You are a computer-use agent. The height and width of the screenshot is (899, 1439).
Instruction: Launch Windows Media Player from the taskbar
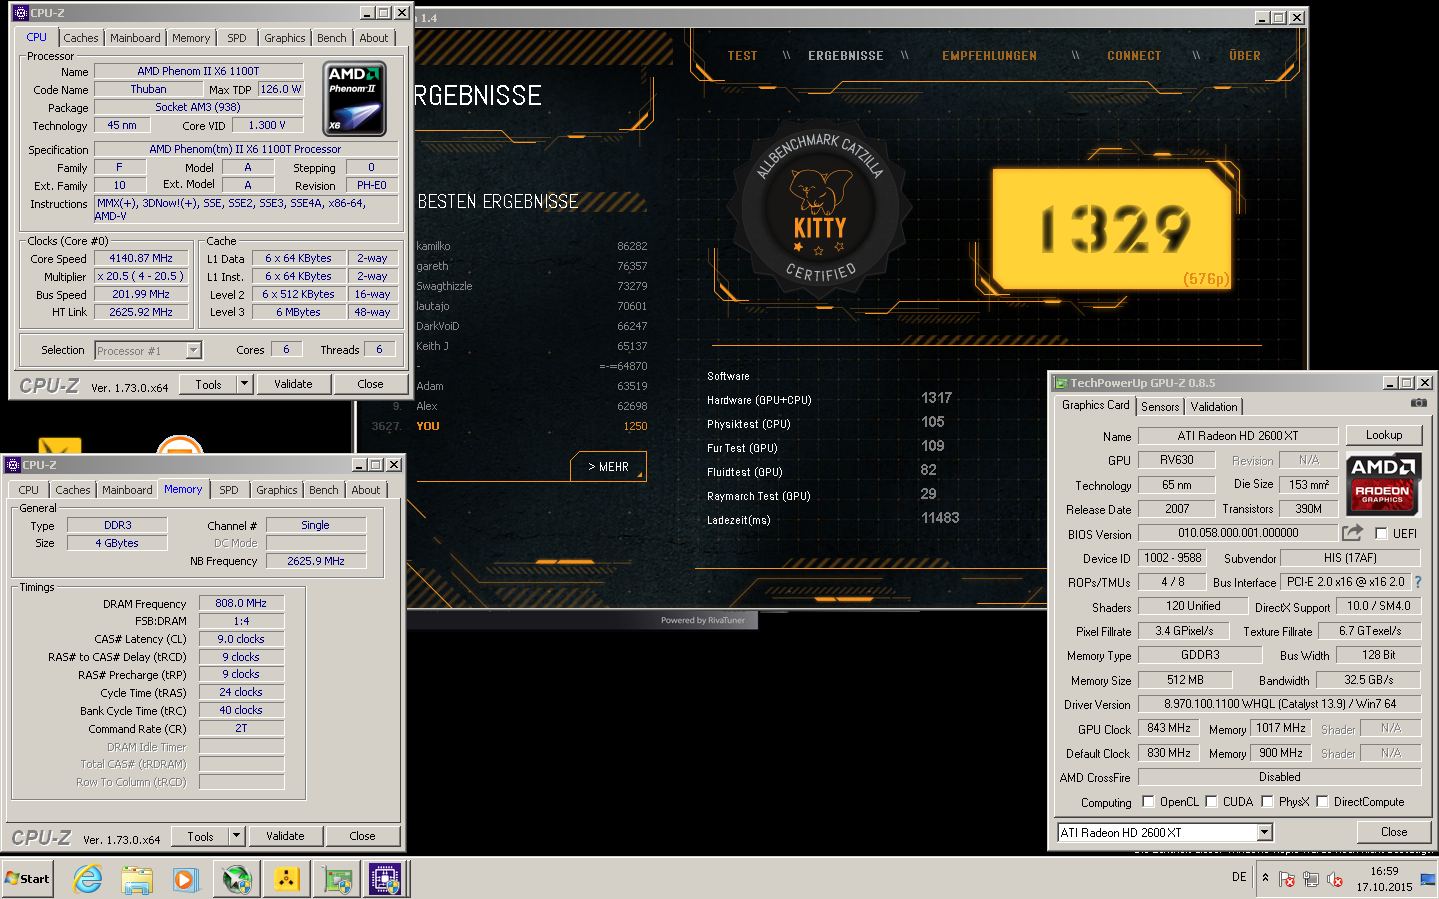[186, 879]
